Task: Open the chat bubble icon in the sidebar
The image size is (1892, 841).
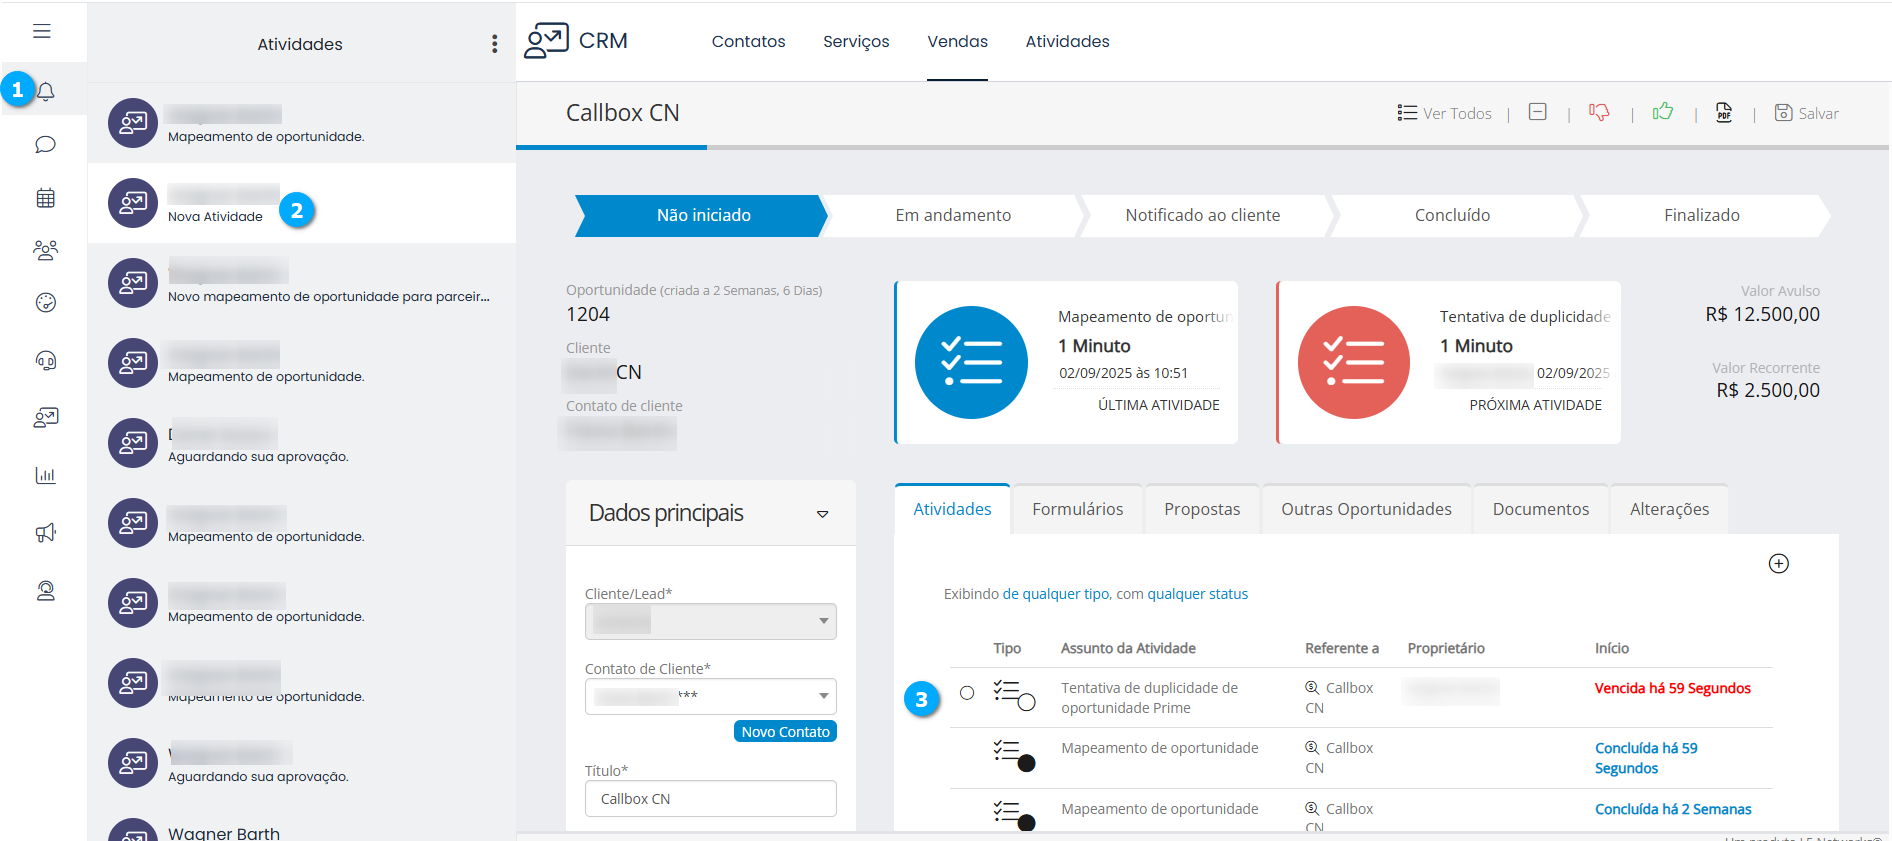Action: pos(45,145)
